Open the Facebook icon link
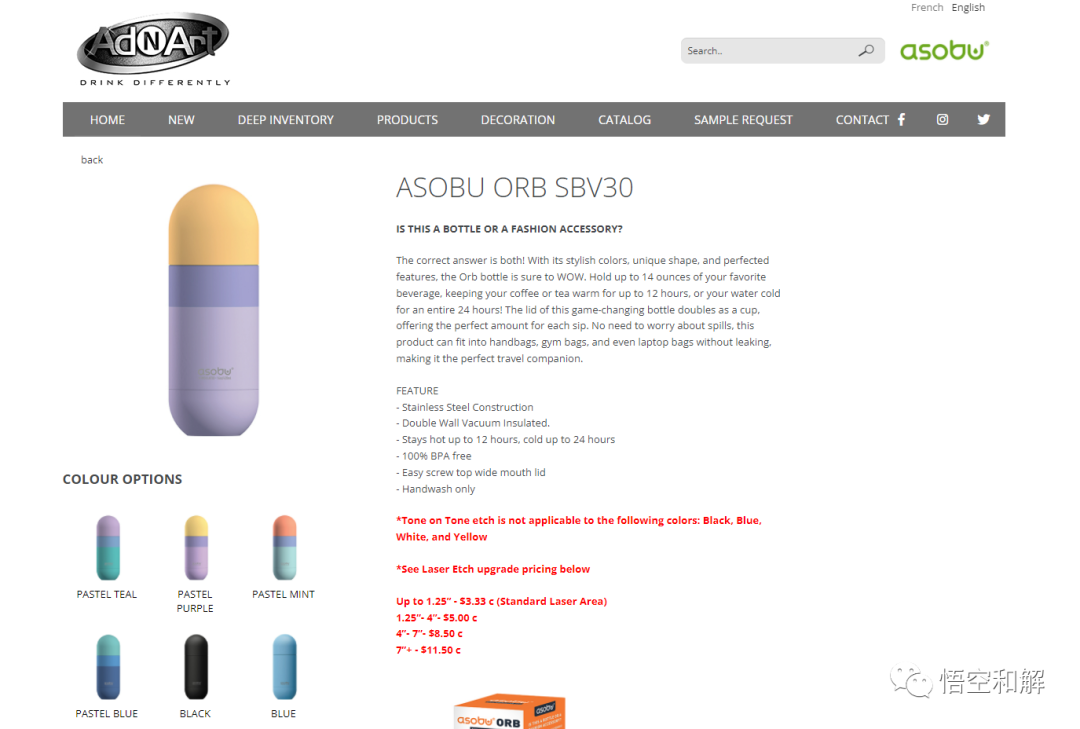The width and height of the screenshot is (1080, 729). (901, 119)
